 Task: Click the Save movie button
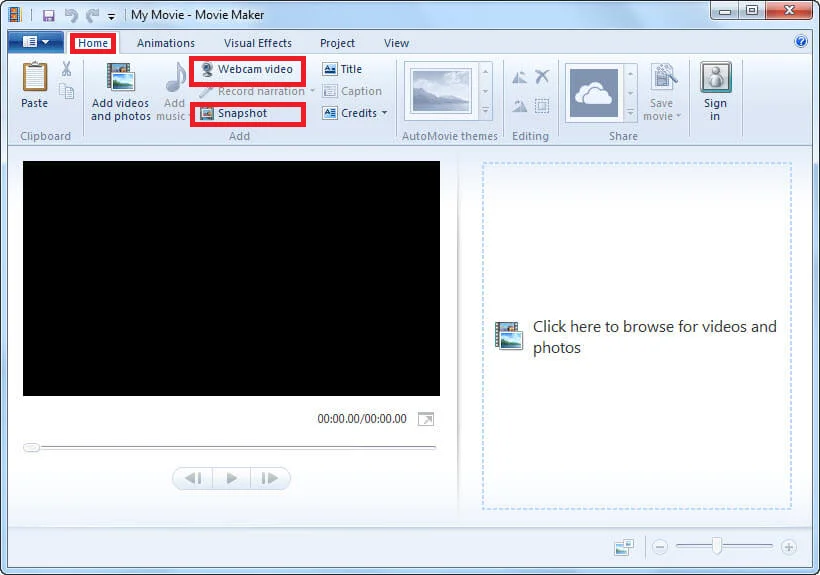(x=663, y=92)
